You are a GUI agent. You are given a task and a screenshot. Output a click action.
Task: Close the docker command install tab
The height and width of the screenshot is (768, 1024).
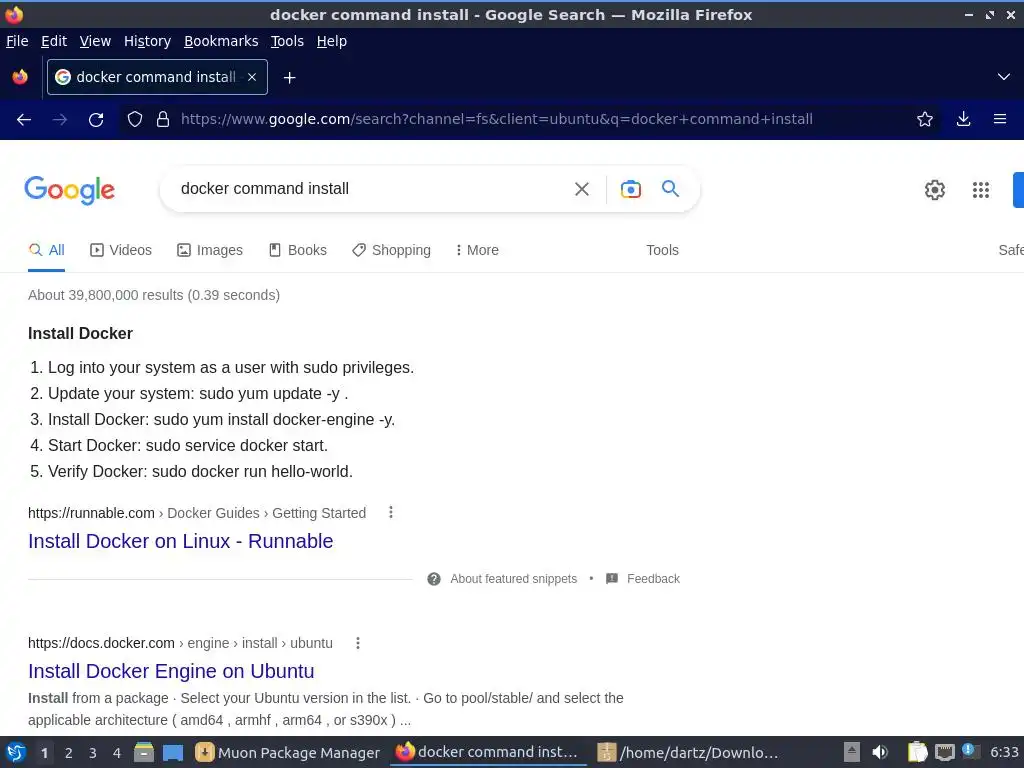[252, 77]
